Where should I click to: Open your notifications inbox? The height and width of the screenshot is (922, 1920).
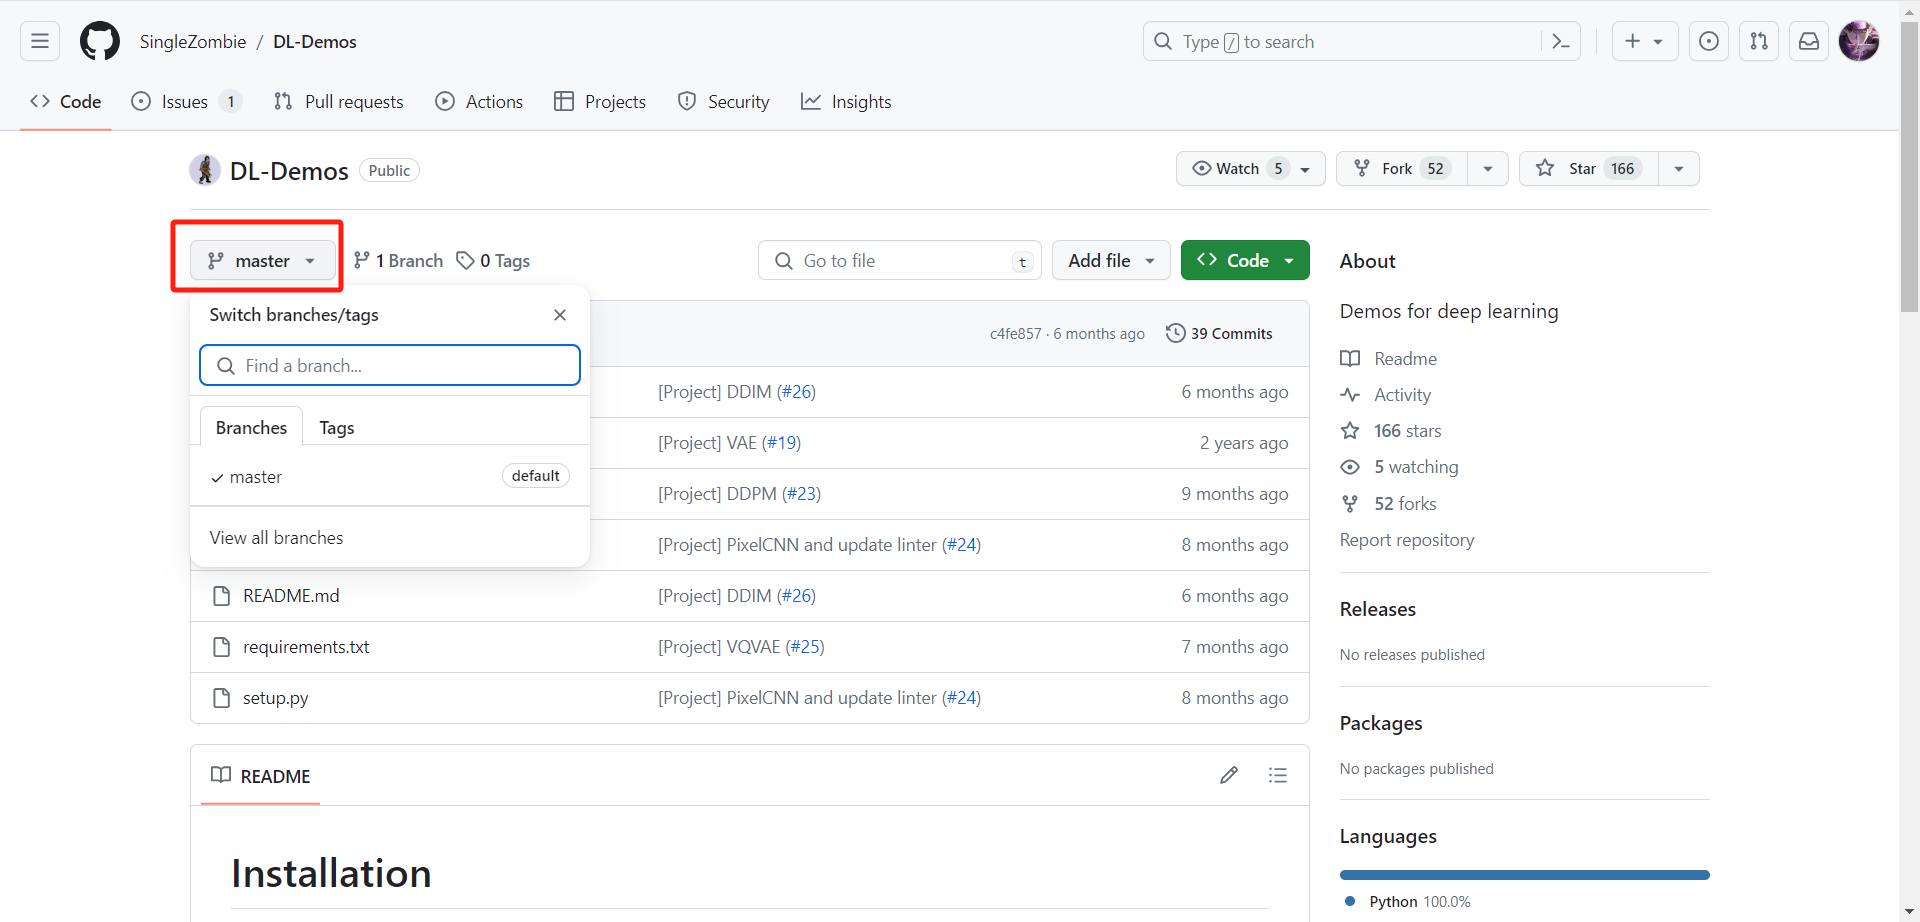click(1809, 41)
